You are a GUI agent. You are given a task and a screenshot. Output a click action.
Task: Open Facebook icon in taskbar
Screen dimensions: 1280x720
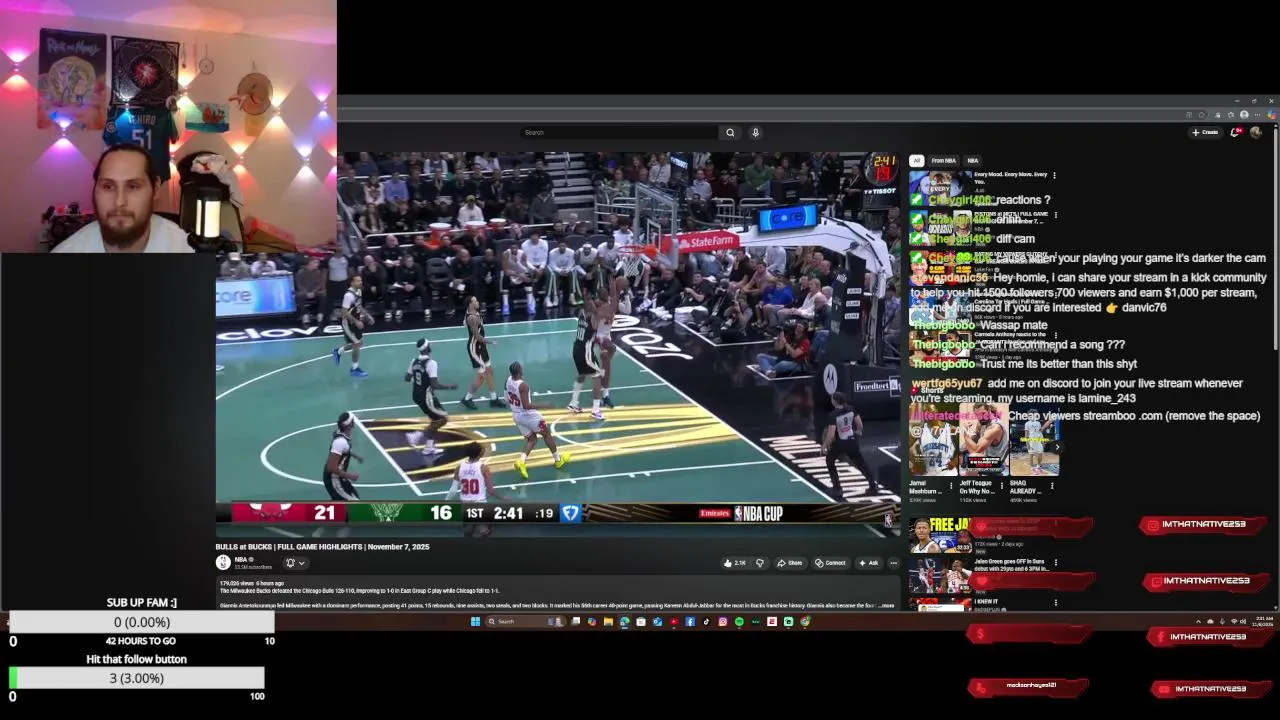click(x=690, y=621)
